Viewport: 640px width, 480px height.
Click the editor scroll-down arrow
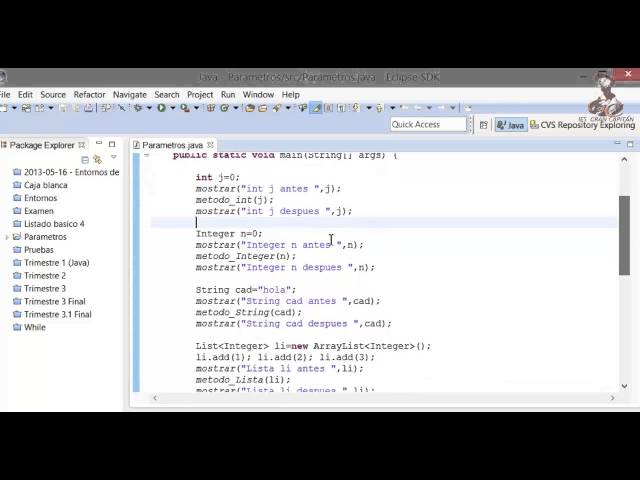click(624, 386)
